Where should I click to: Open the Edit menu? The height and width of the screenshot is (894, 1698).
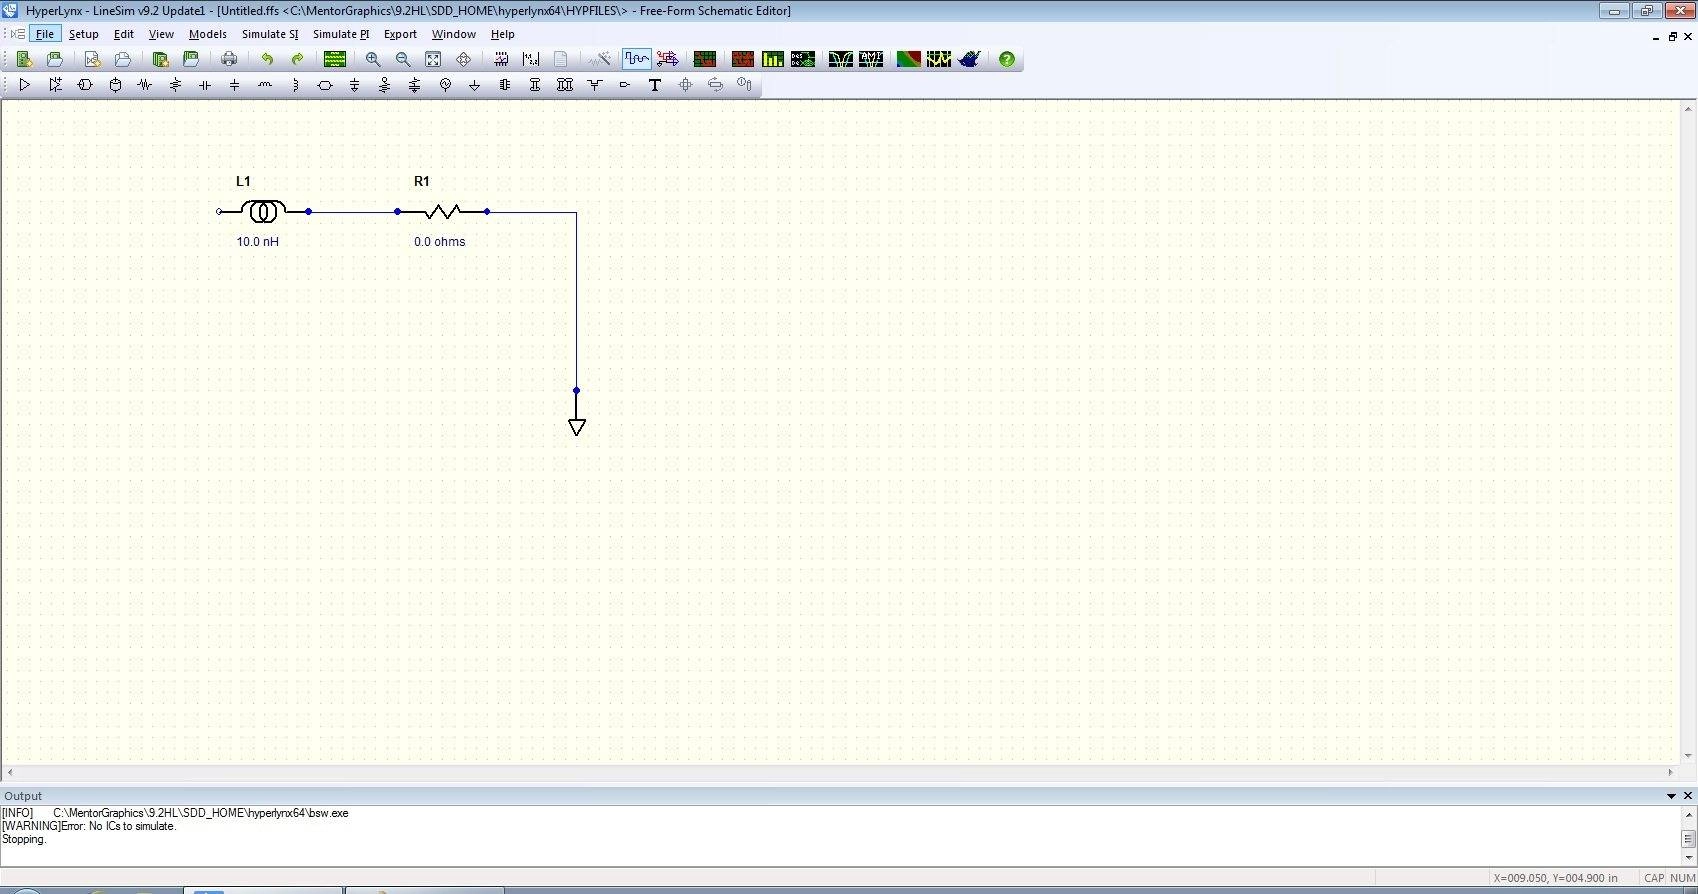click(x=124, y=34)
